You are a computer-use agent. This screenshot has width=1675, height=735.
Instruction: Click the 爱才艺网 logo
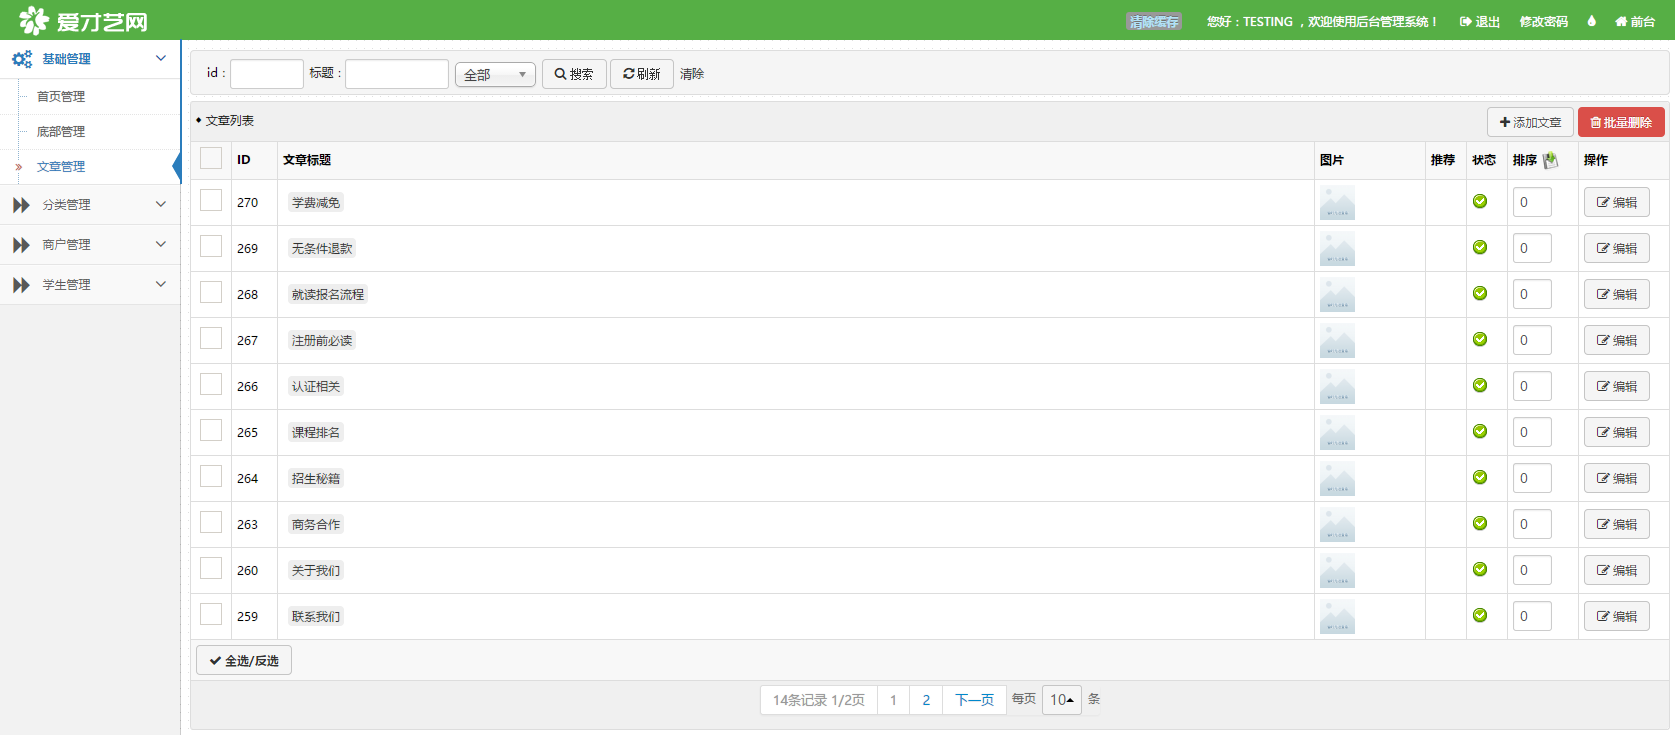(83, 21)
